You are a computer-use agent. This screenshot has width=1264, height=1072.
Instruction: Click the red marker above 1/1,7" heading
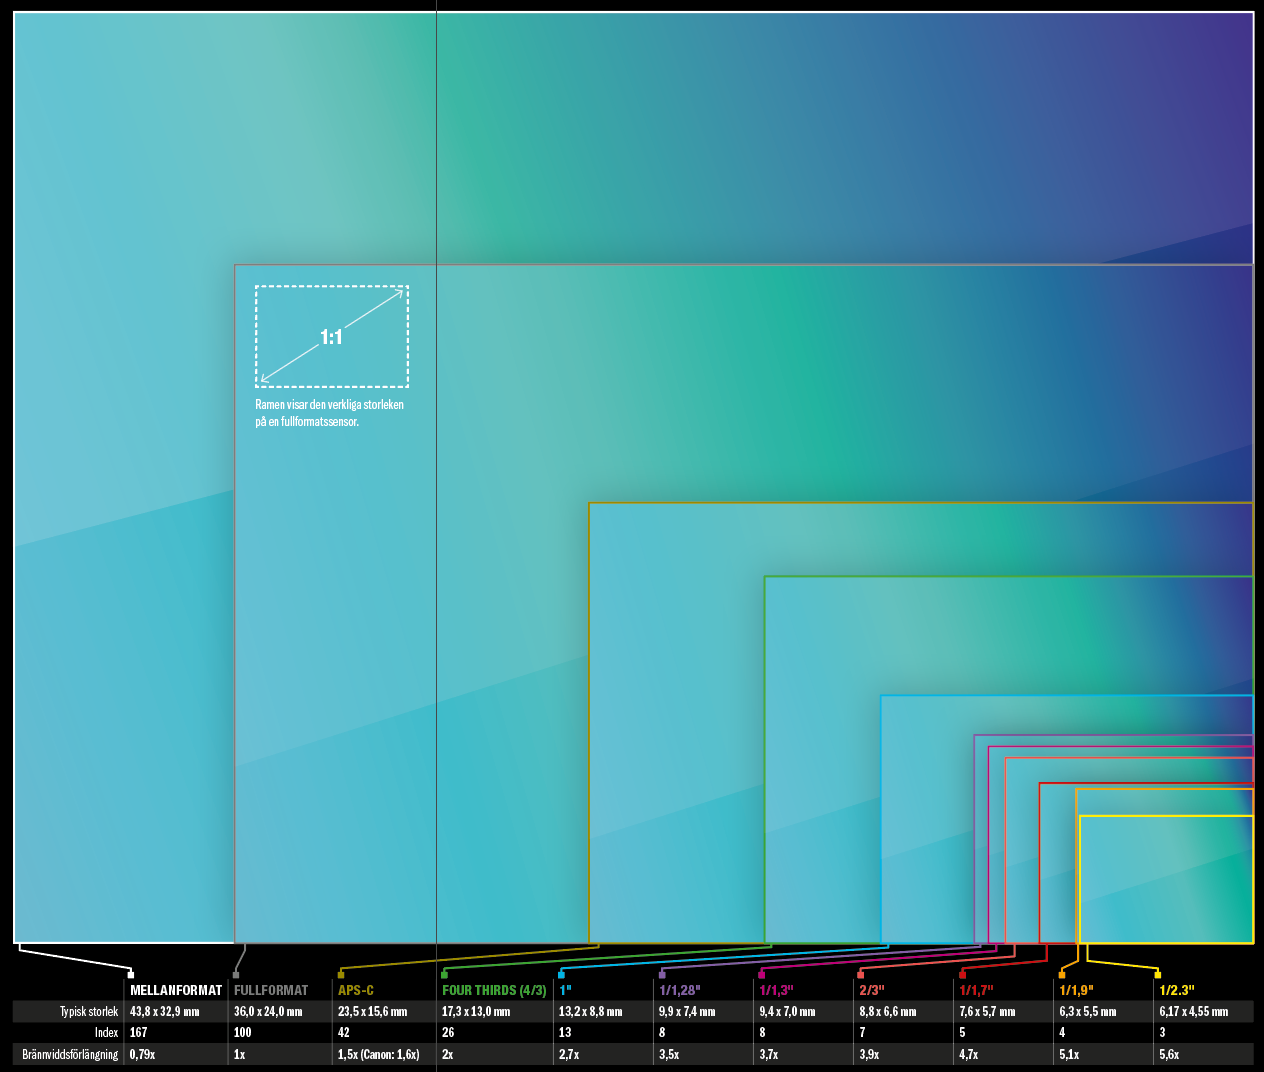point(963,974)
